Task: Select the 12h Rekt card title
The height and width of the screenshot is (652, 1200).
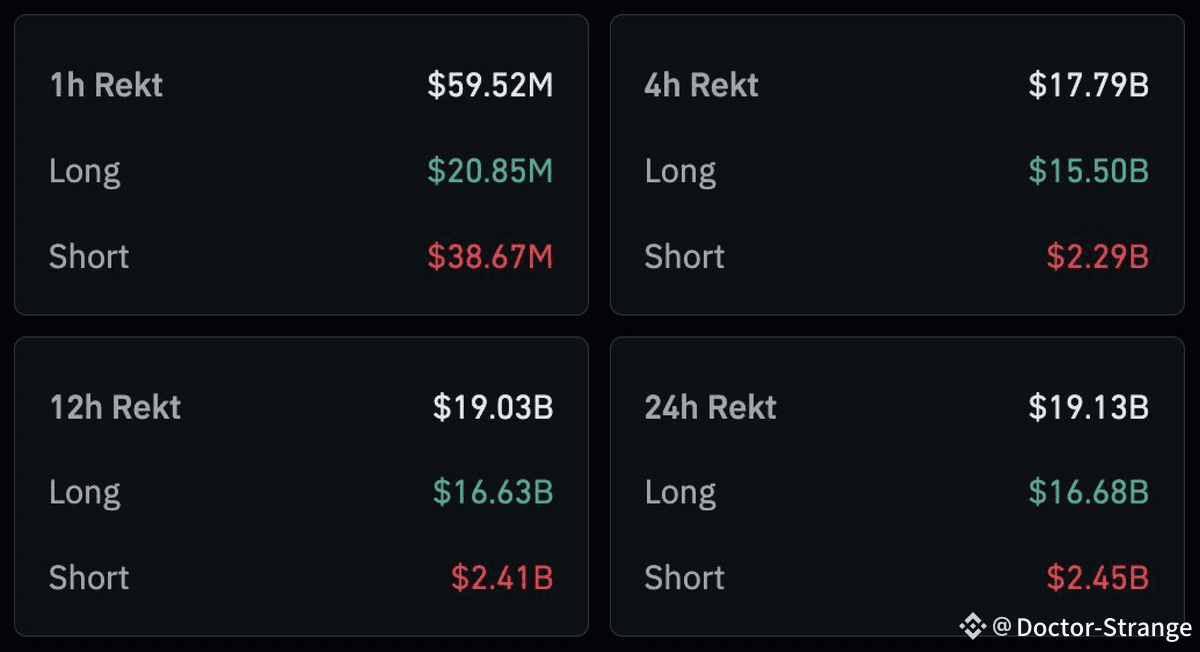Action: coord(115,407)
